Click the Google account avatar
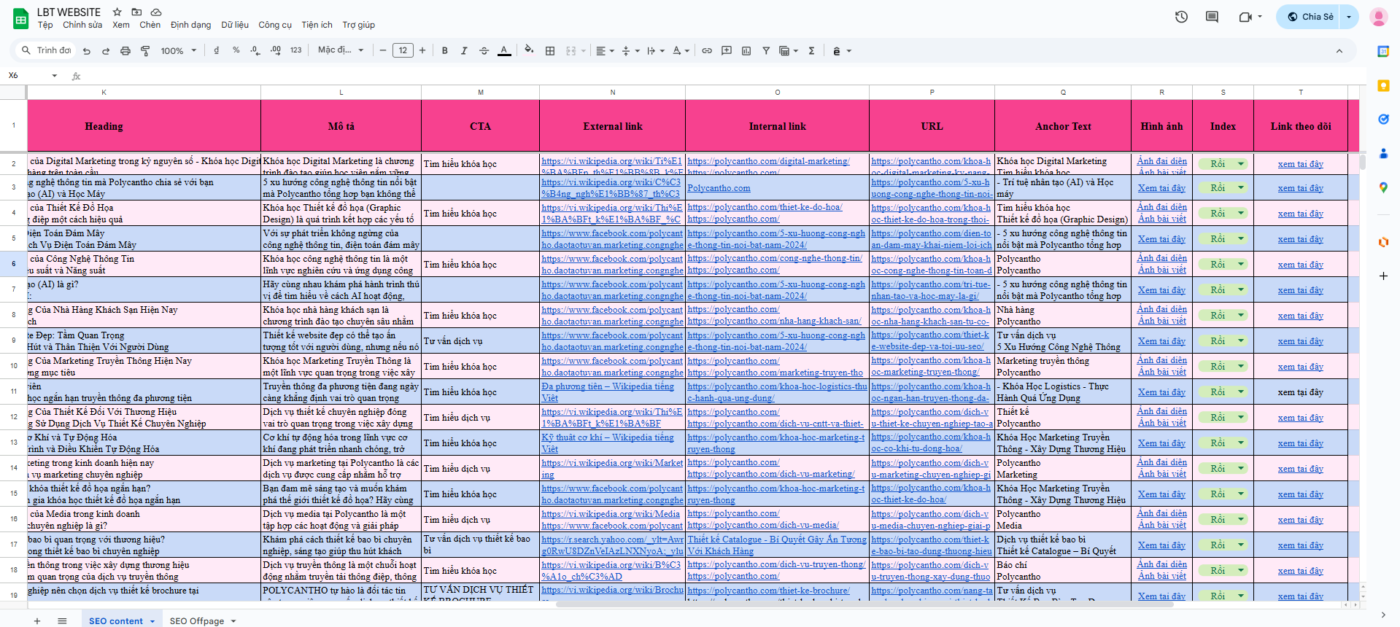 click(1381, 17)
